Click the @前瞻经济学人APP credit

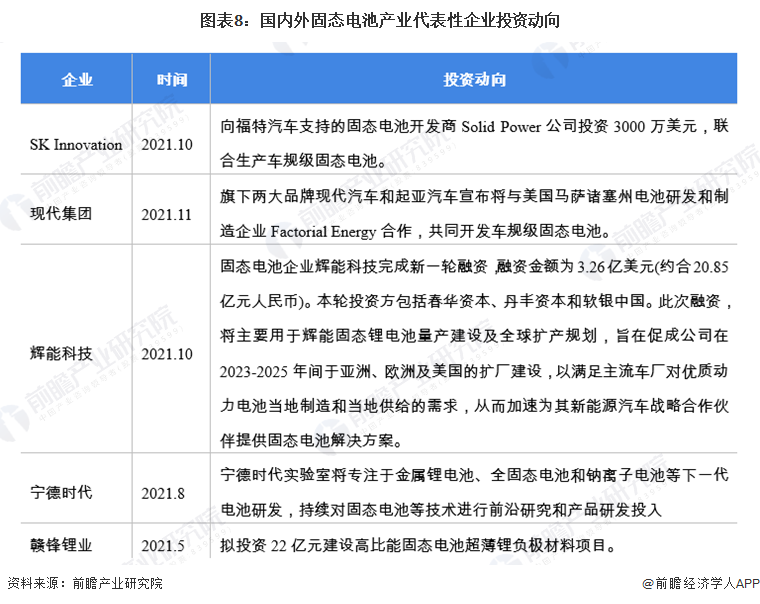coord(700,583)
